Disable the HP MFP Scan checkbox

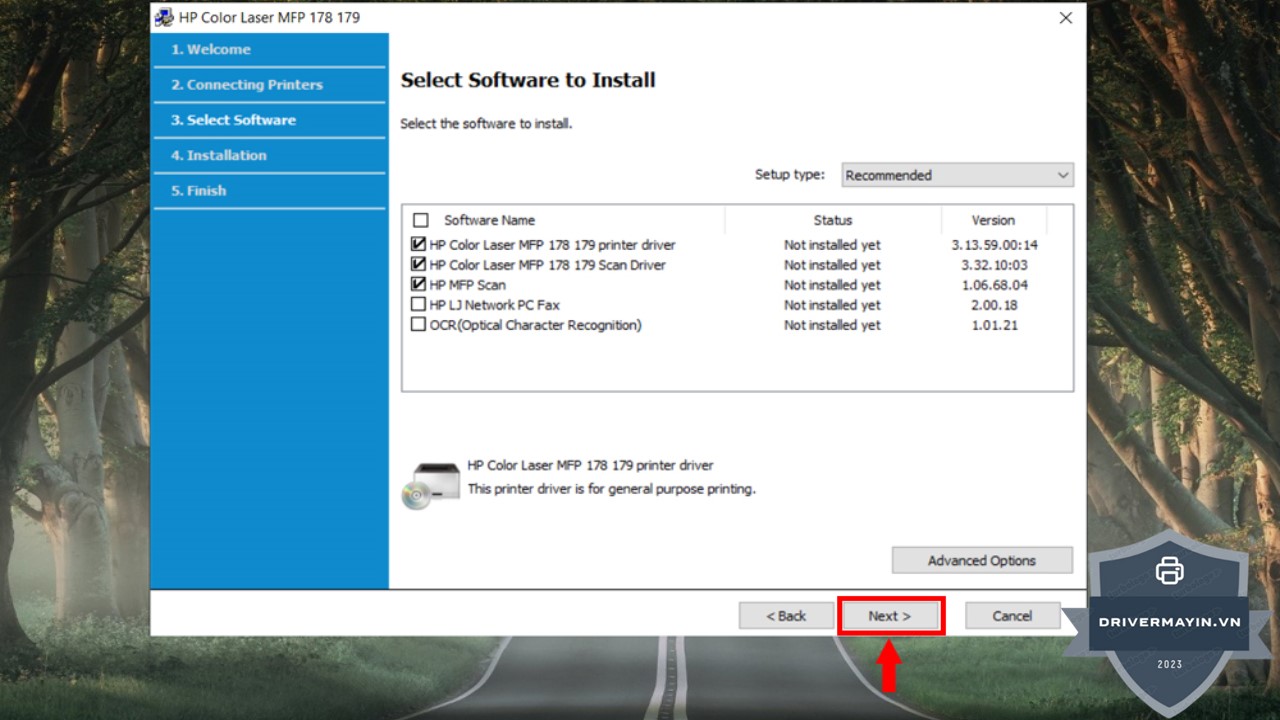coord(419,285)
